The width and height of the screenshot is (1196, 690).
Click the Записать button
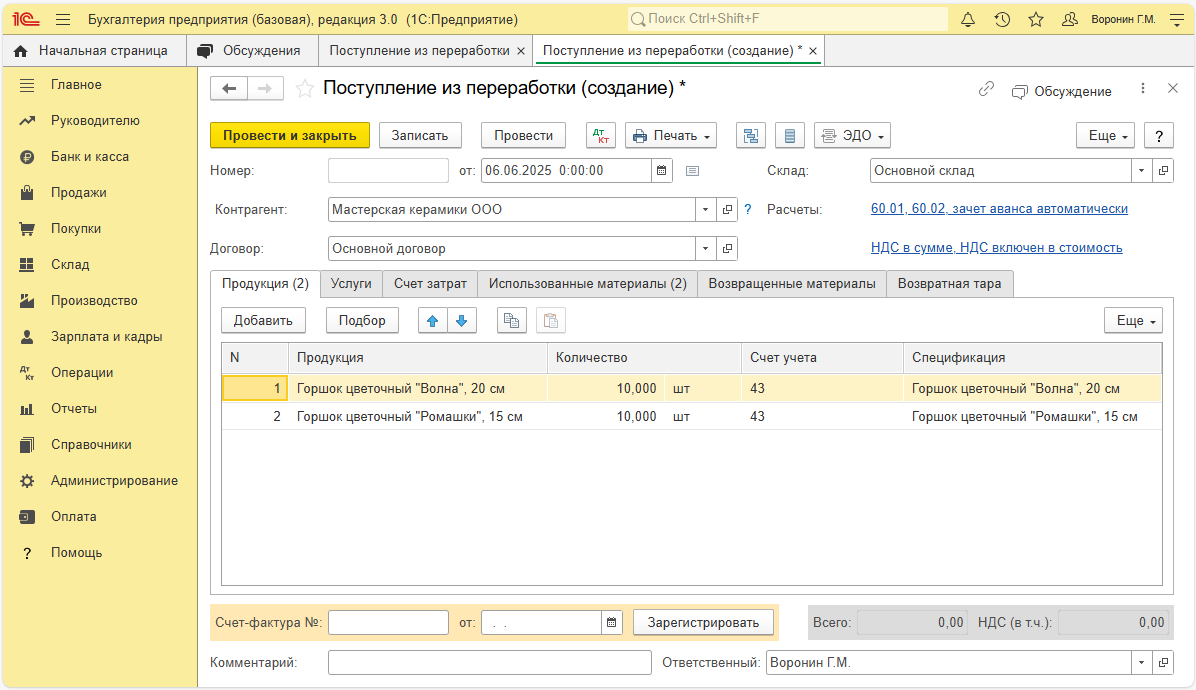pos(420,136)
